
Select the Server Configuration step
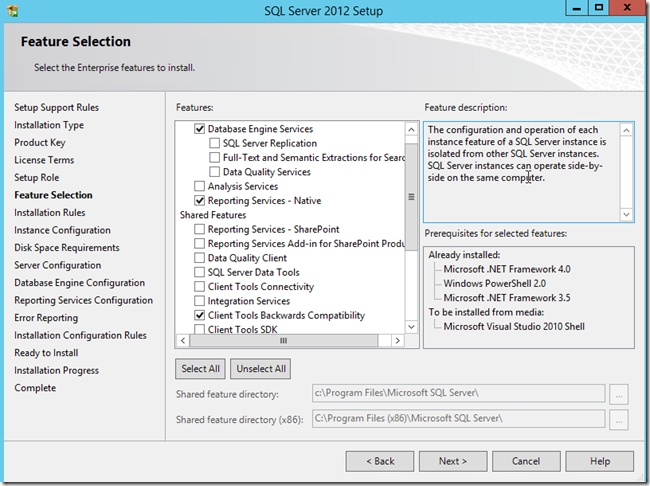click(x=58, y=265)
